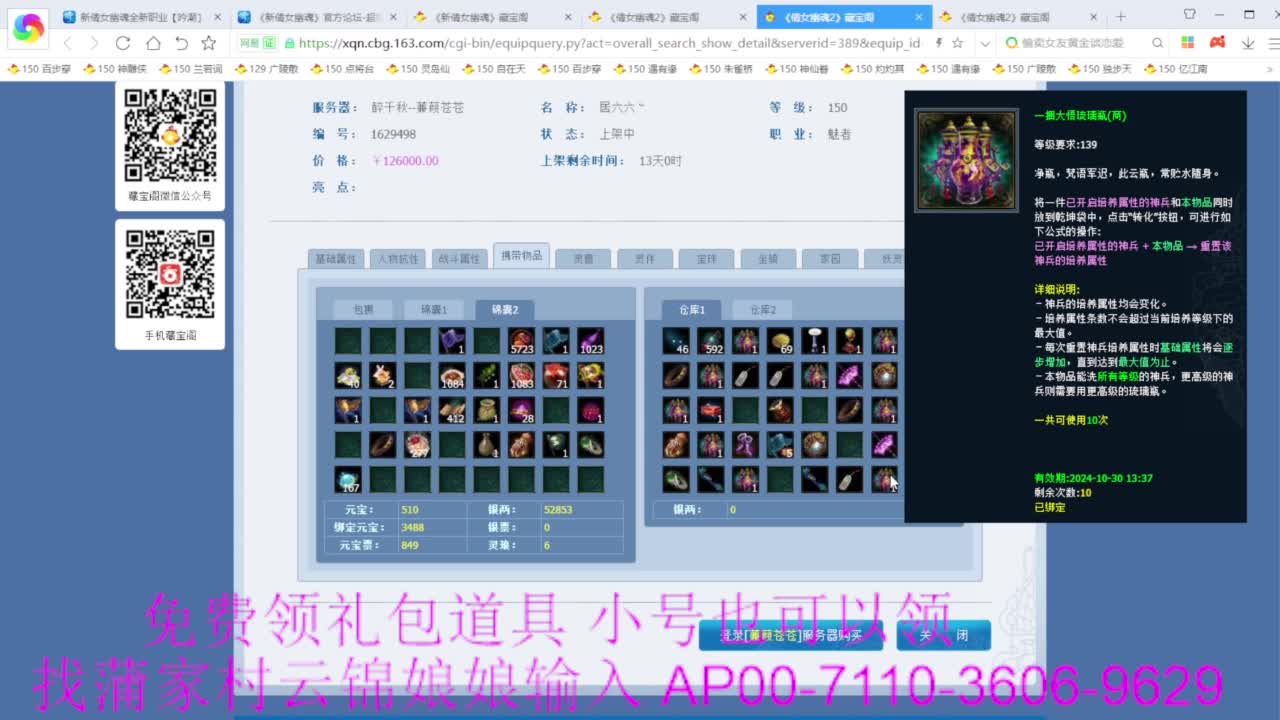Select the 大悟琉璃瓶 item thumbnail in tooltip
Viewport: 1280px width, 720px height.
click(963, 160)
